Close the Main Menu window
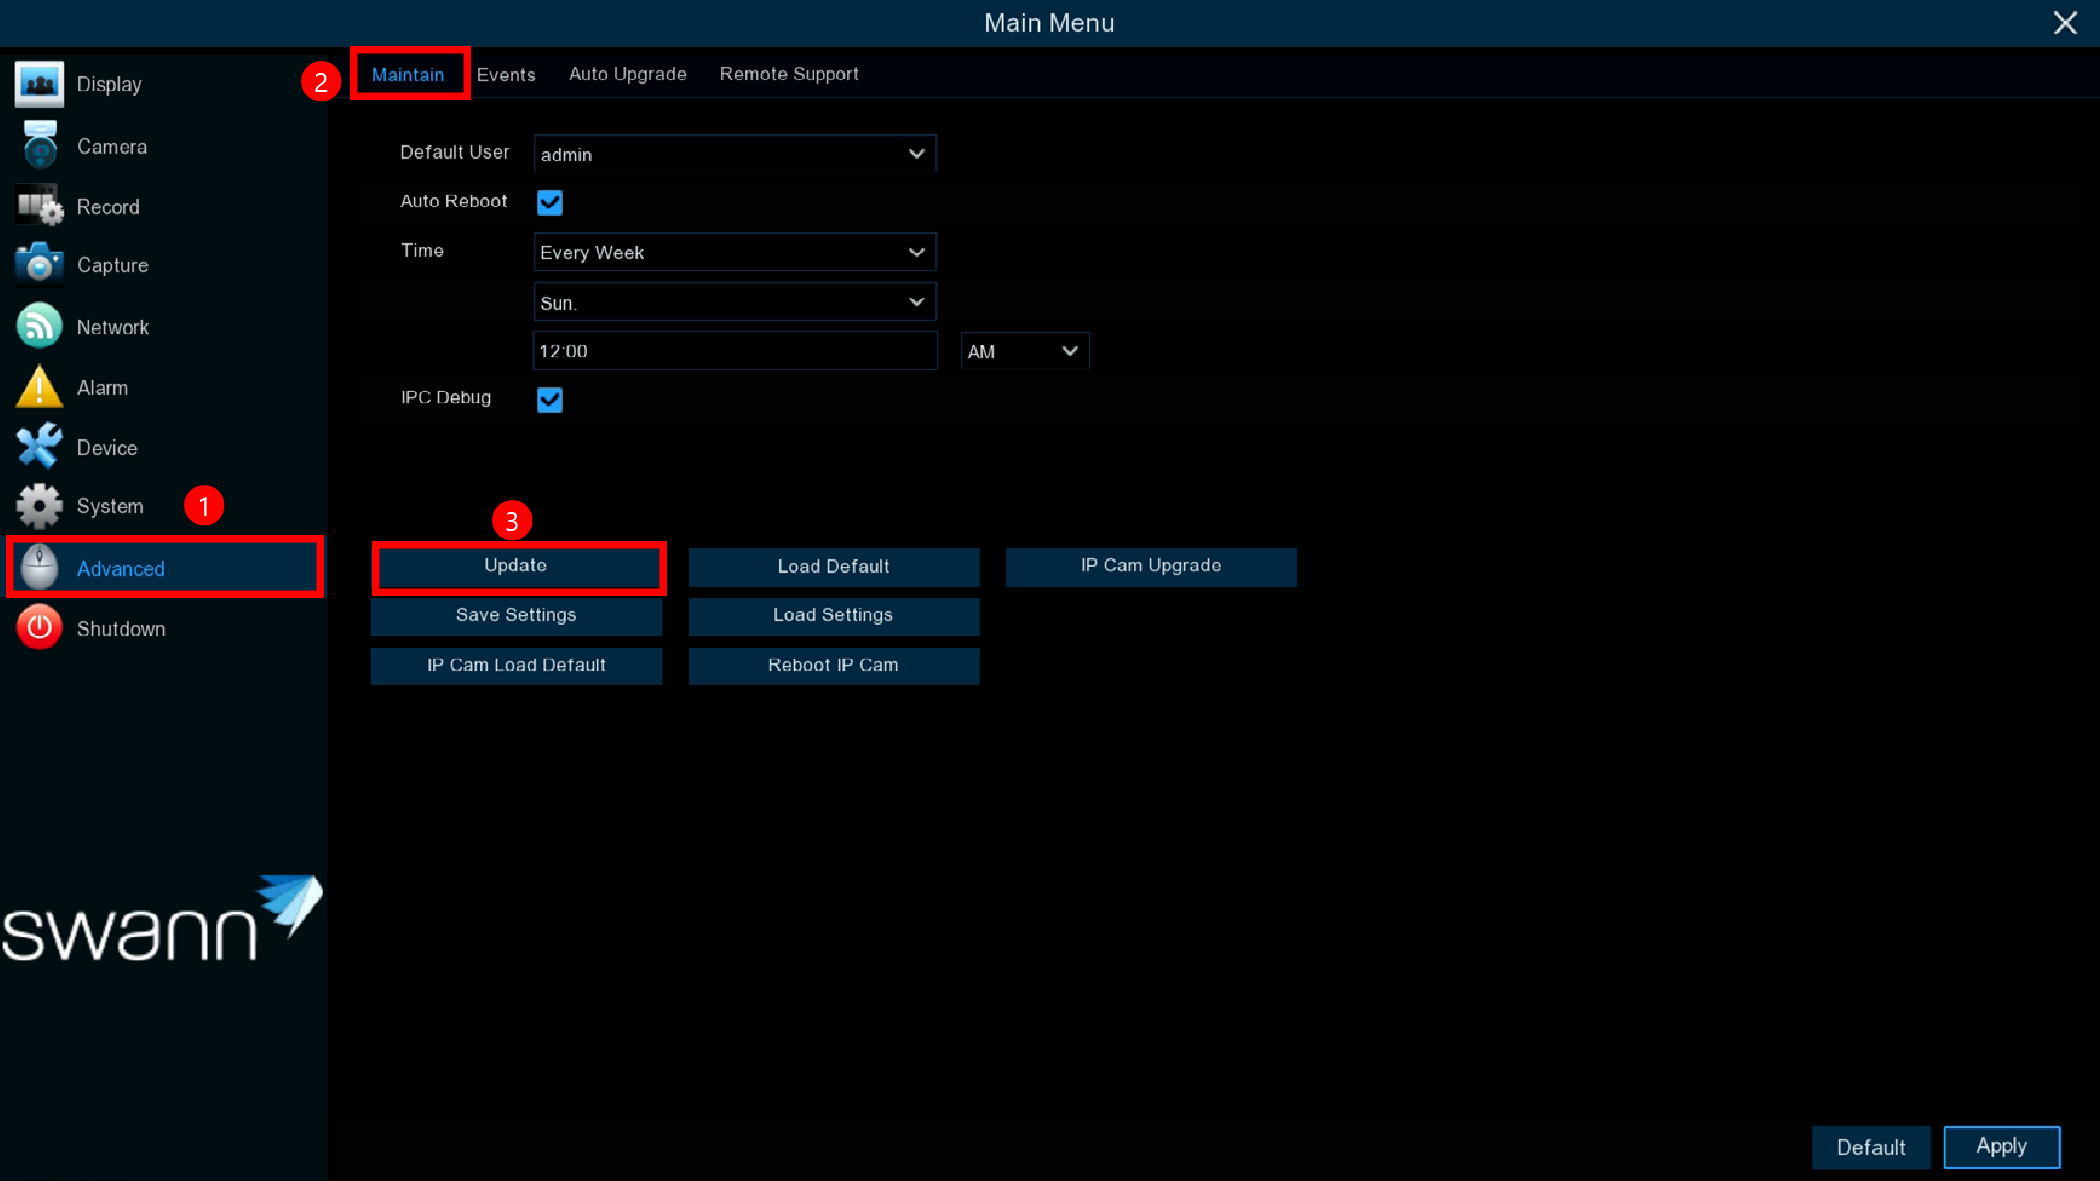The image size is (2100, 1181). pos(2065,23)
